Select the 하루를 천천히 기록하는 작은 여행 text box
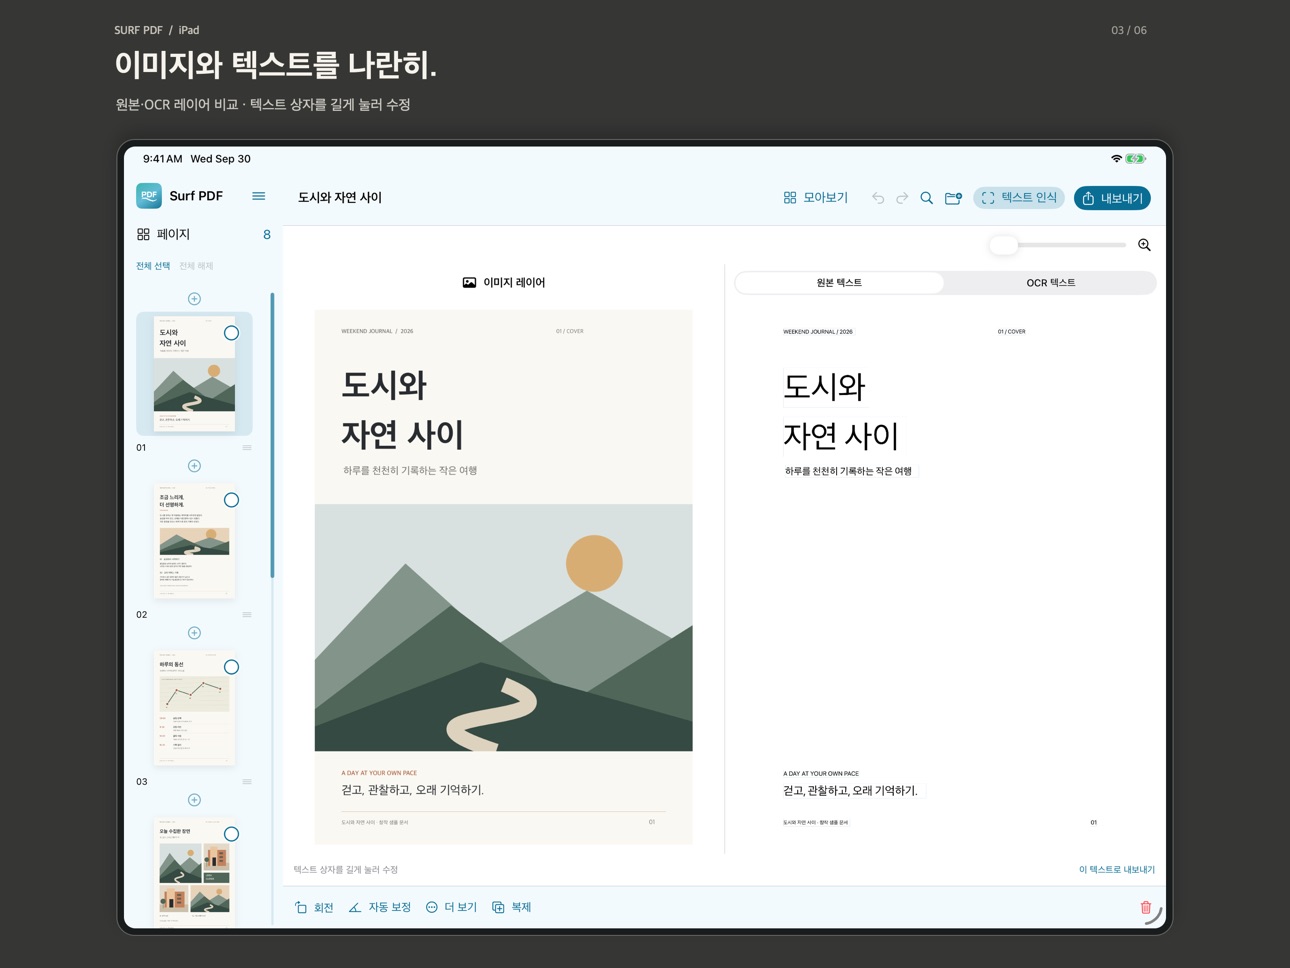 click(849, 471)
